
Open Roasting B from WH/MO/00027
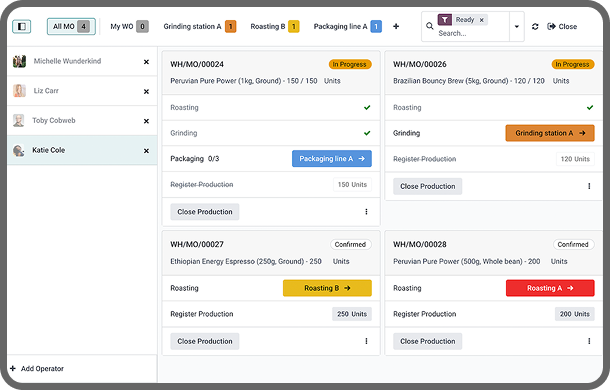(x=327, y=288)
